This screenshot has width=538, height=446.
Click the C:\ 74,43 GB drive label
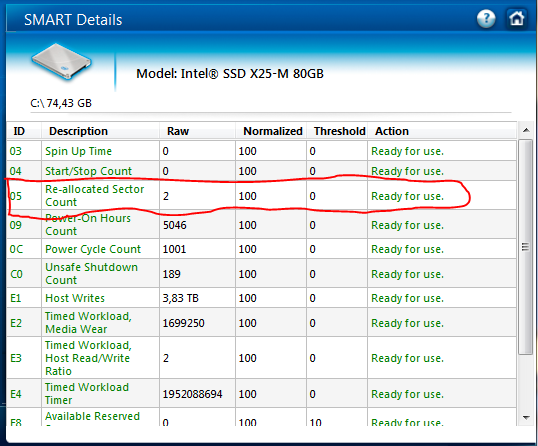pos(61,103)
